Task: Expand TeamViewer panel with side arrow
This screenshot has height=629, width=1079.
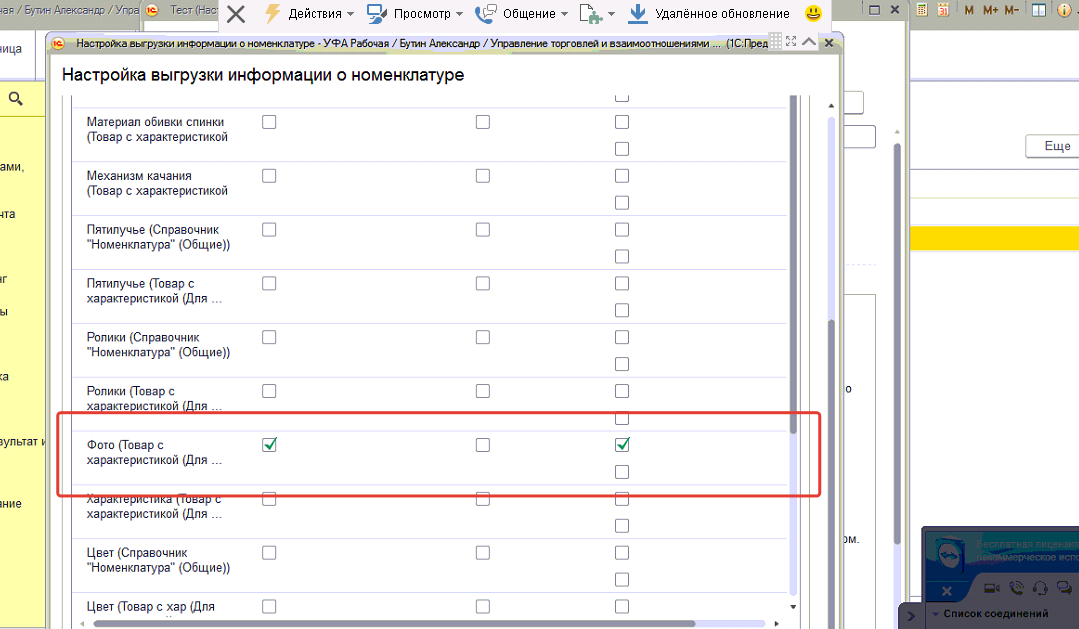Action: 911,616
